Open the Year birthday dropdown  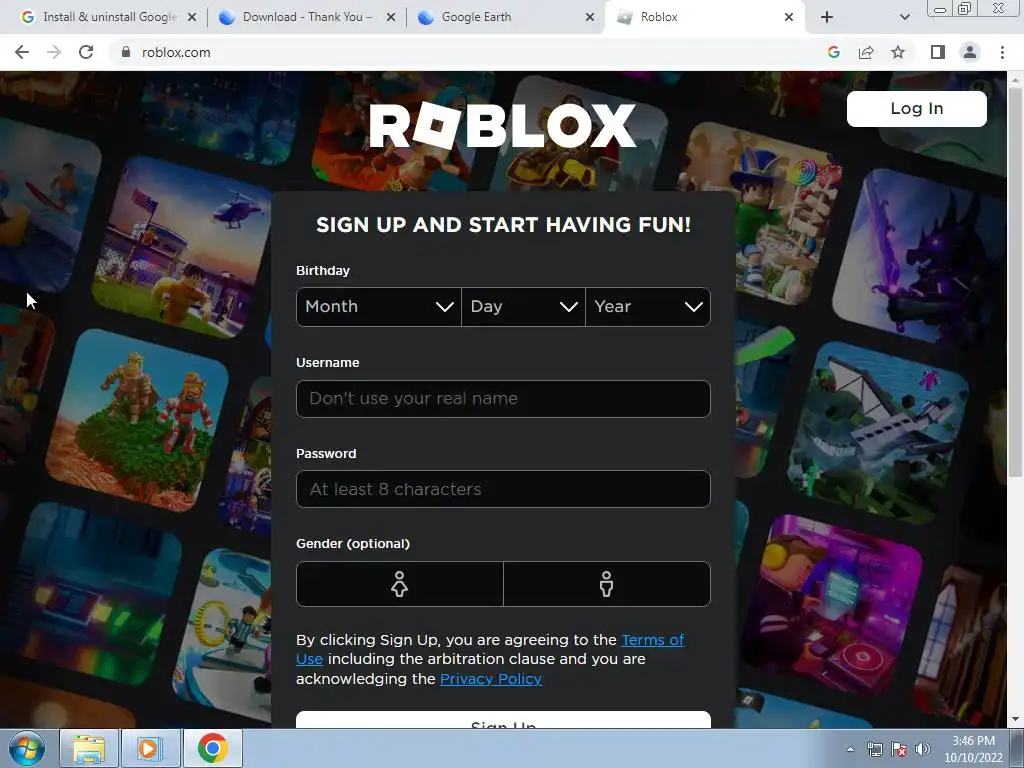point(648,307)
